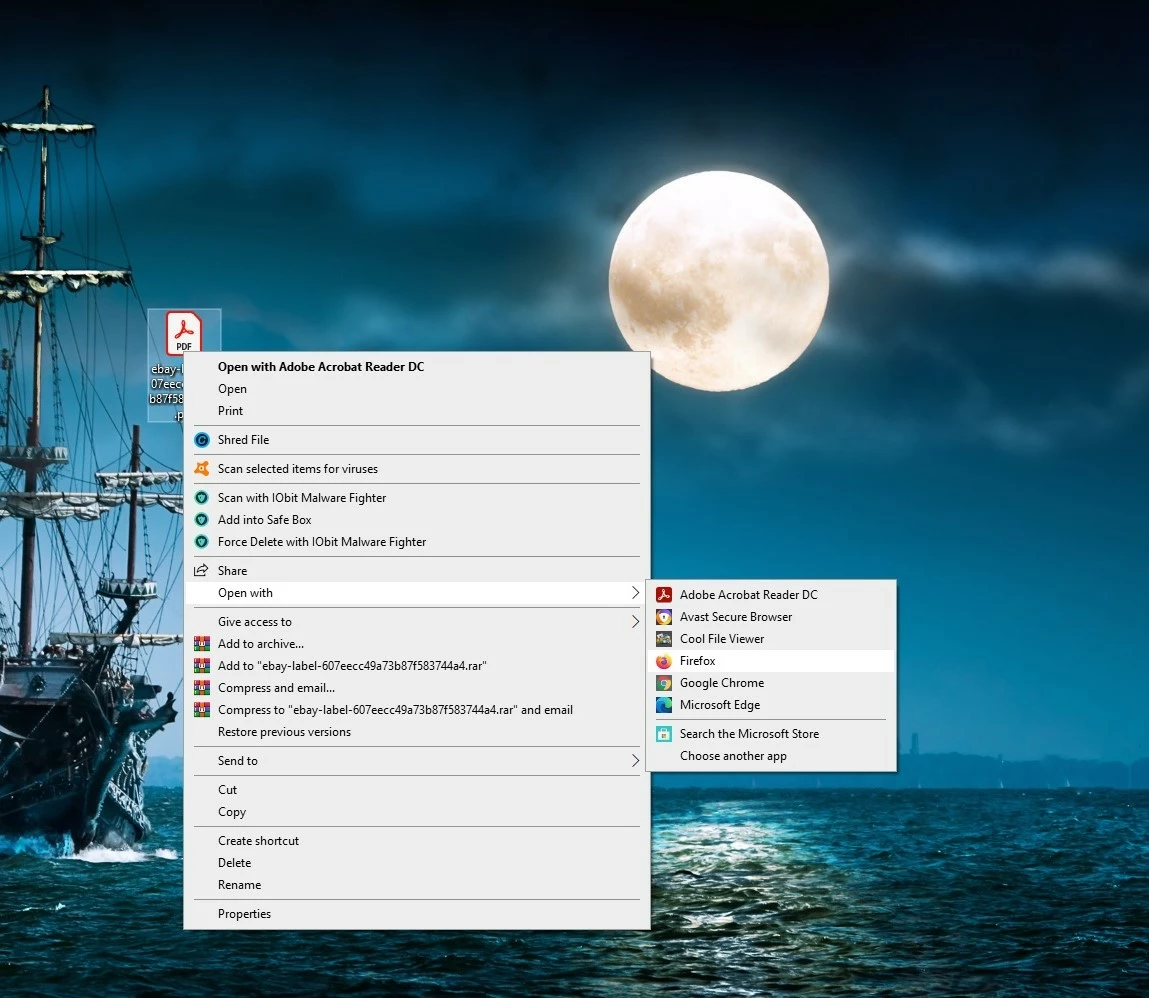The width and height of the screenshot is (1149, 998).
Task: Select Print from the context menu
Action: coord(417,410)
